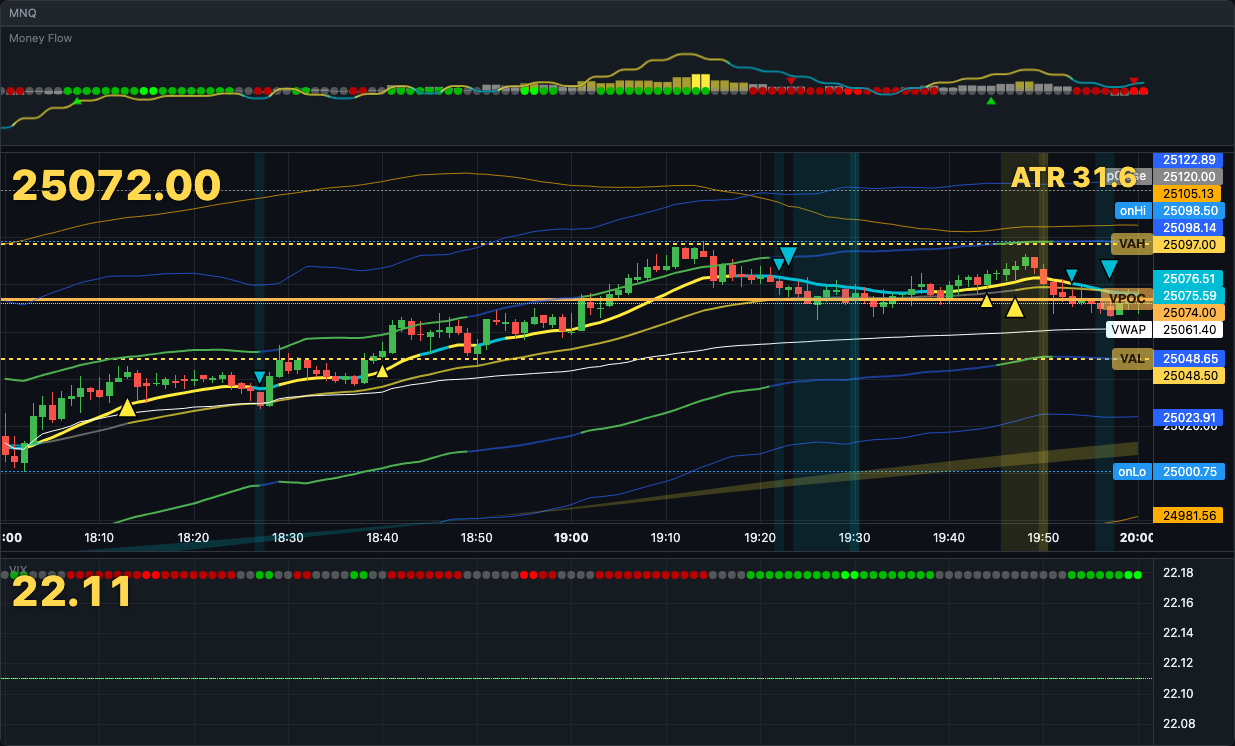Image resolution: width=1235 pixels, height=746 pixels.
Task: Click the VWAP label on the chart
Action: [x=1128, y=329]
